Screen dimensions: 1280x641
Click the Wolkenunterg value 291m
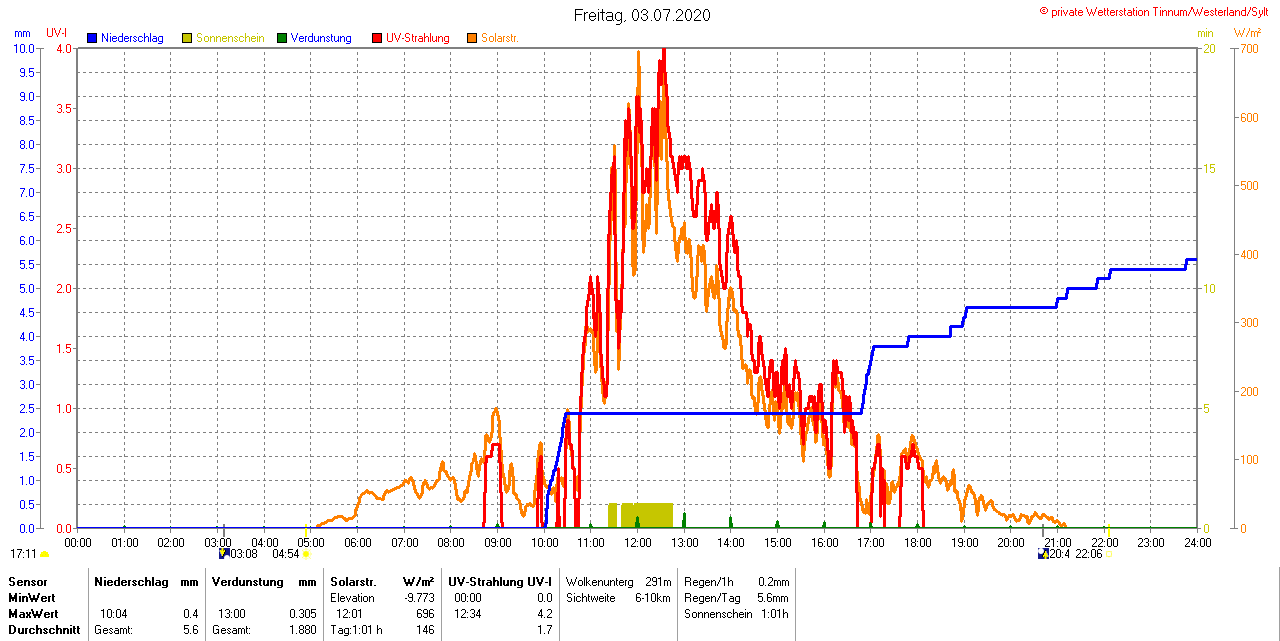click(x=658, y=581)
